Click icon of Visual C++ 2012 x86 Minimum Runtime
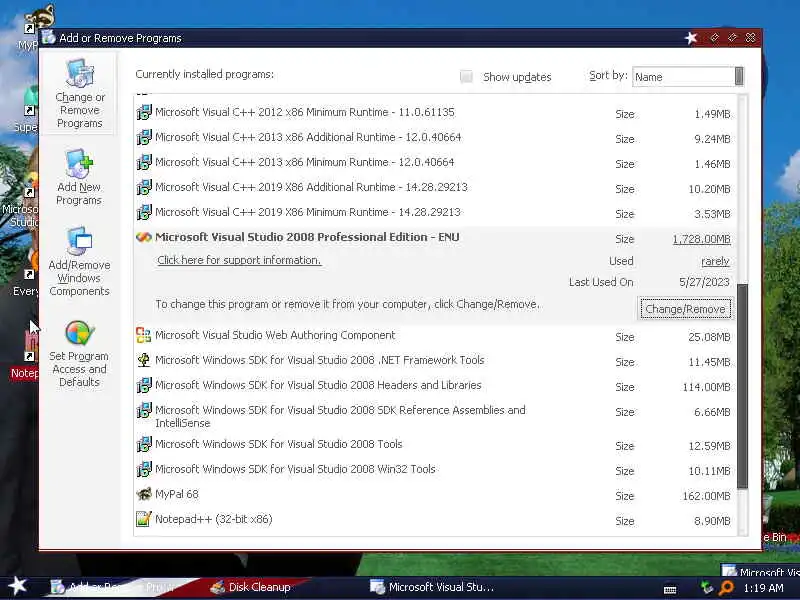800x600 pixels. 144,112
